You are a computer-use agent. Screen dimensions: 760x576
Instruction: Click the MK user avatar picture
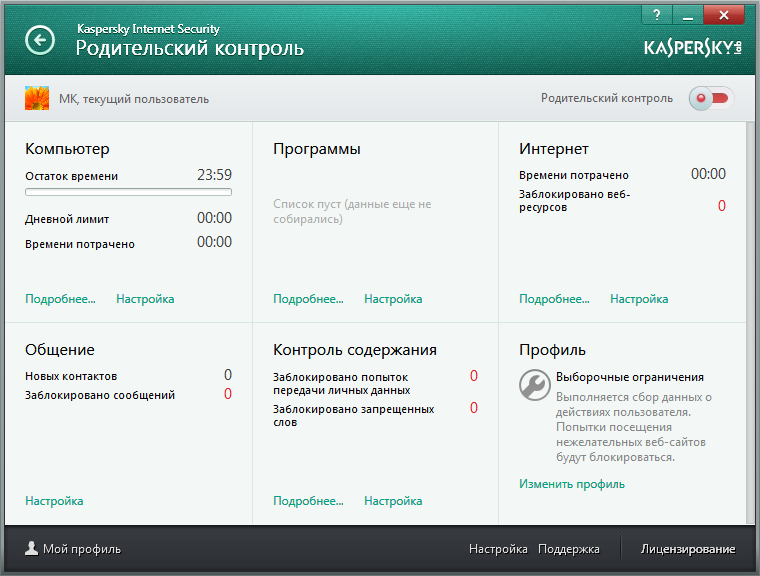(x=37, y=98)
